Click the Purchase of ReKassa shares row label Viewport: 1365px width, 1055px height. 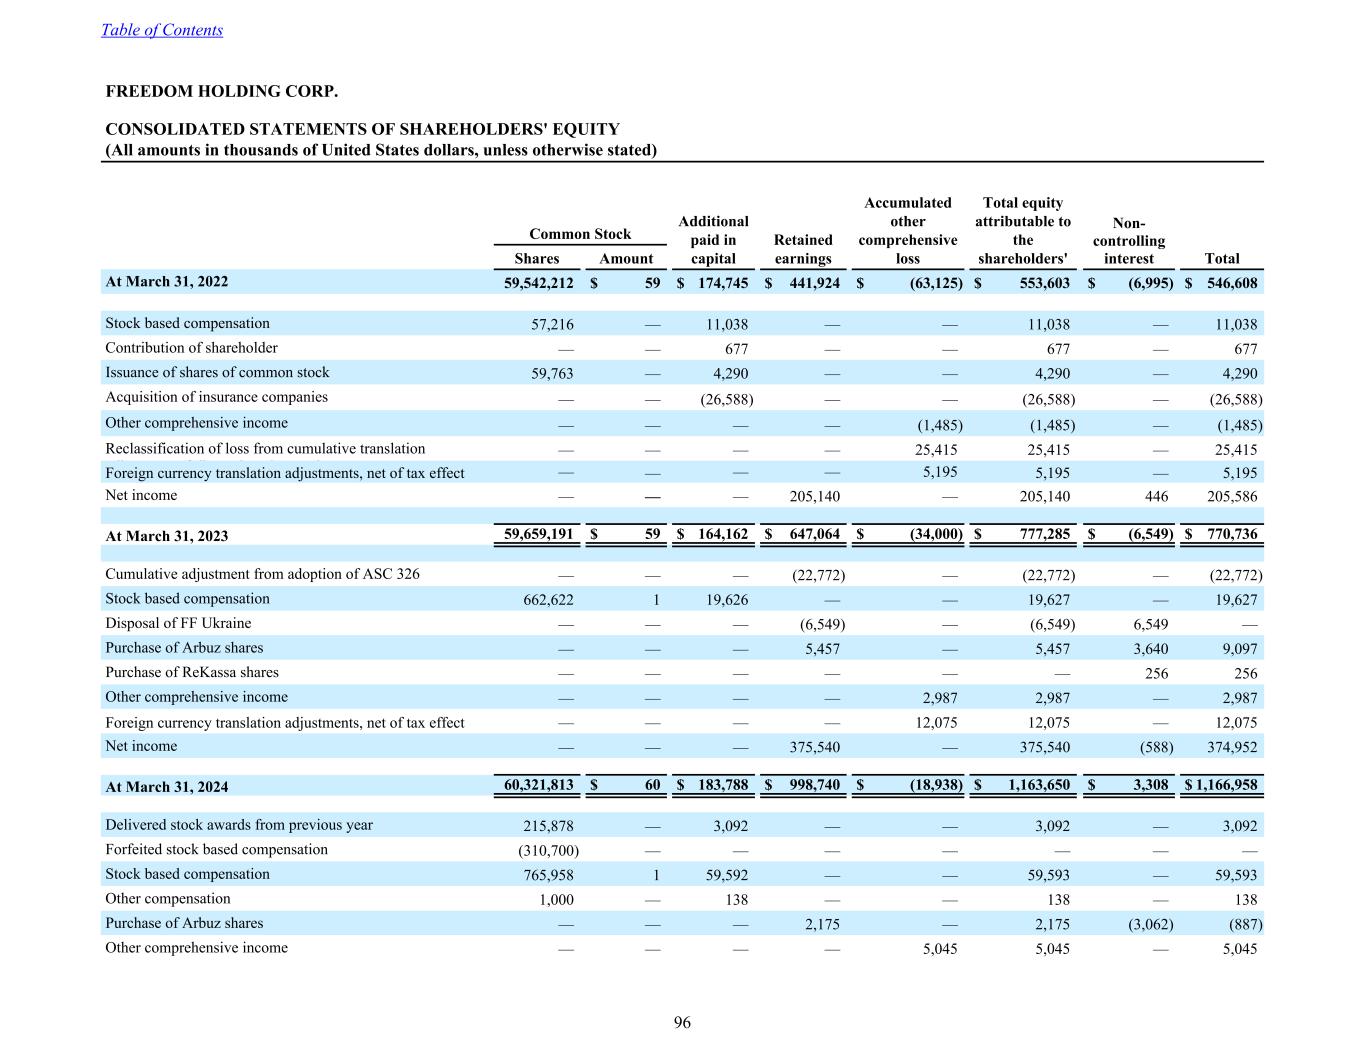[x=192, y=672]
